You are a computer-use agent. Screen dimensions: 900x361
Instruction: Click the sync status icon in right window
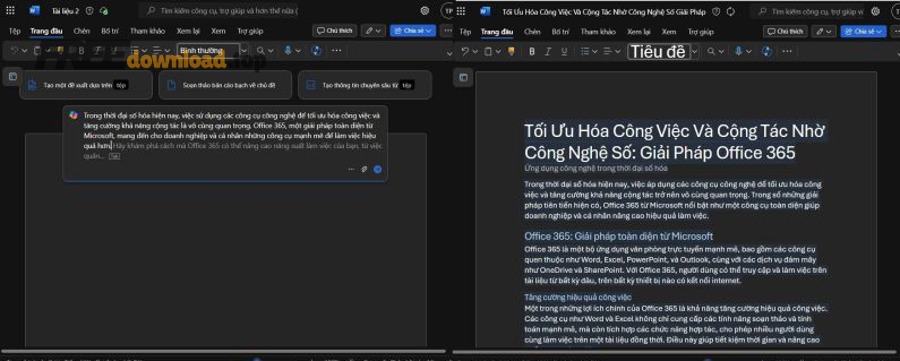tap(731, 11)
